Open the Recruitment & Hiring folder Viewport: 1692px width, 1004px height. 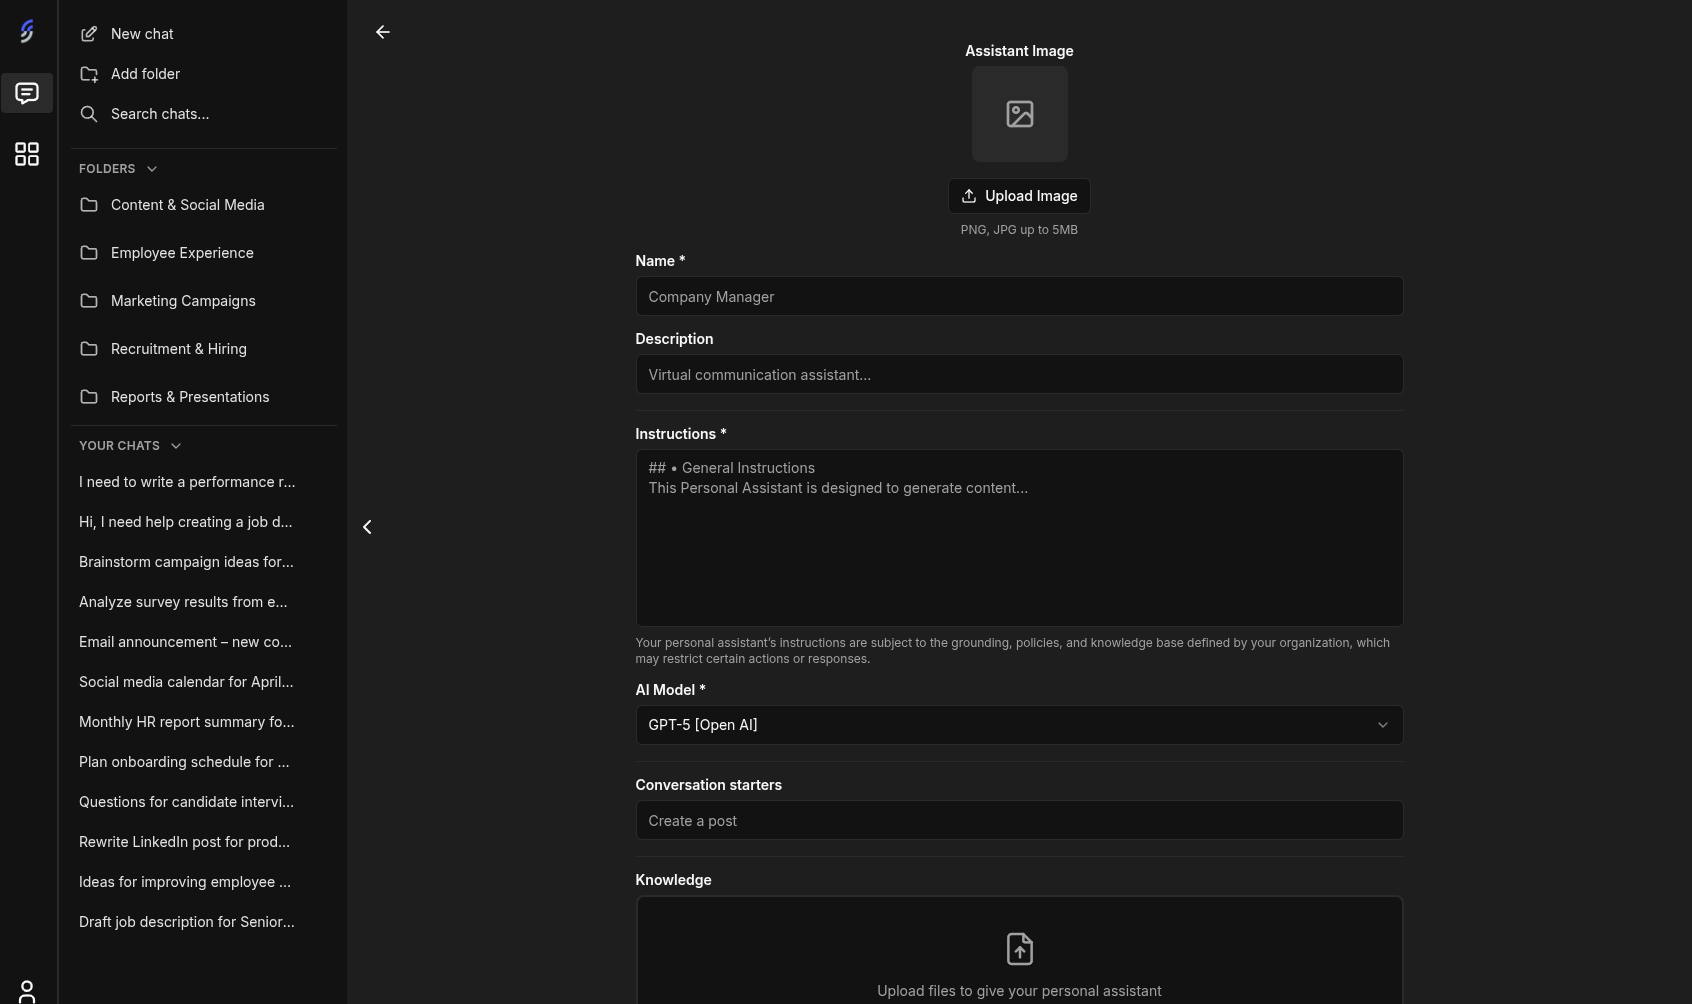click(179, 348)
